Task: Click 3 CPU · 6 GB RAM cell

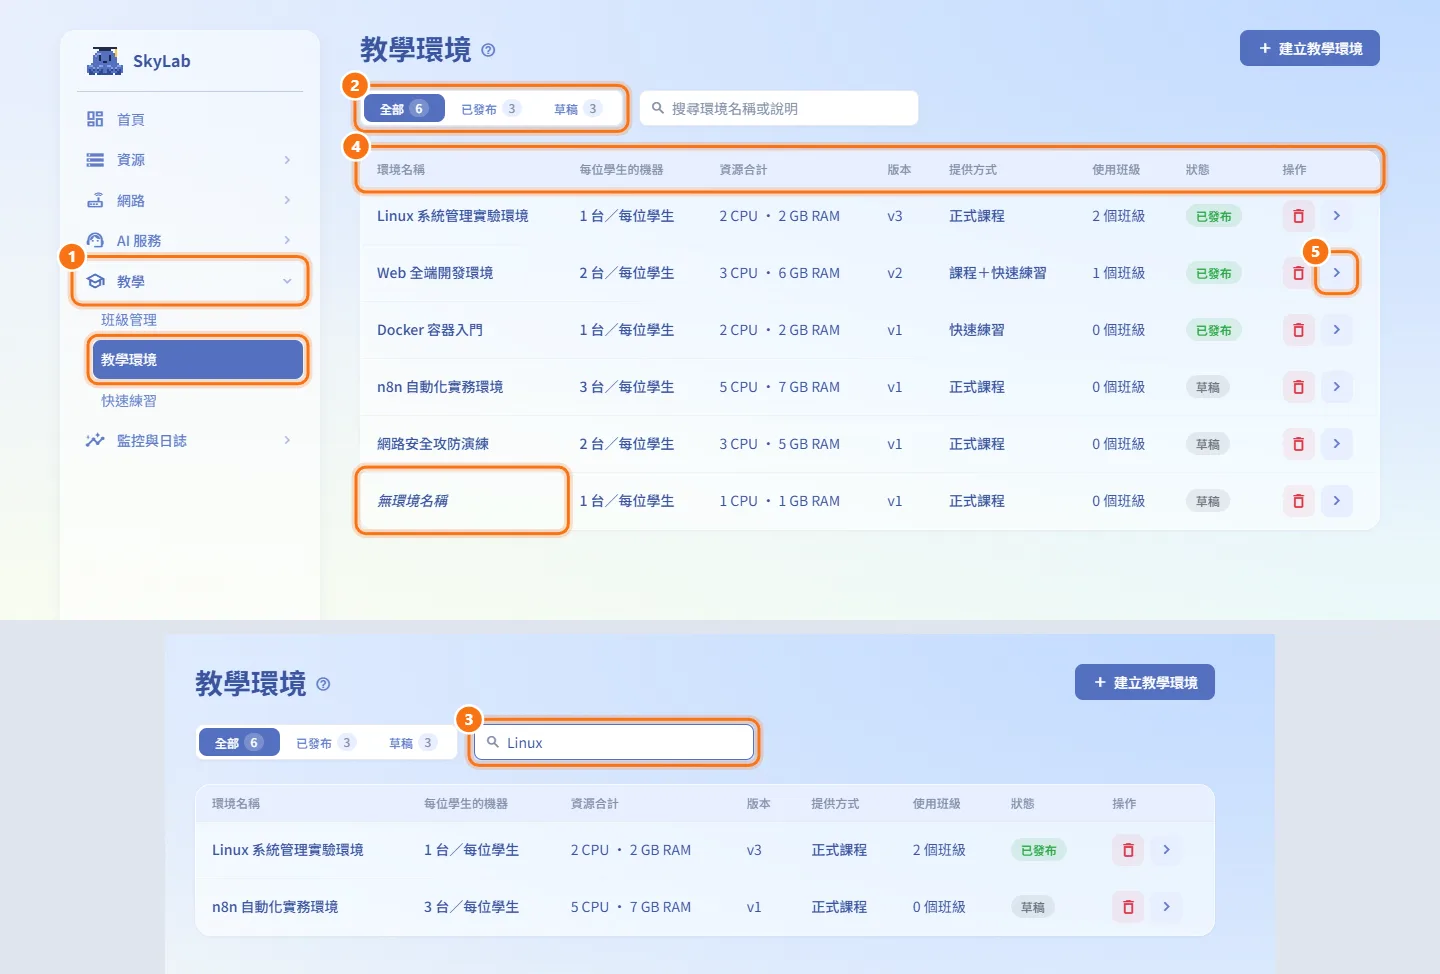Action: (x=780, y=273)
